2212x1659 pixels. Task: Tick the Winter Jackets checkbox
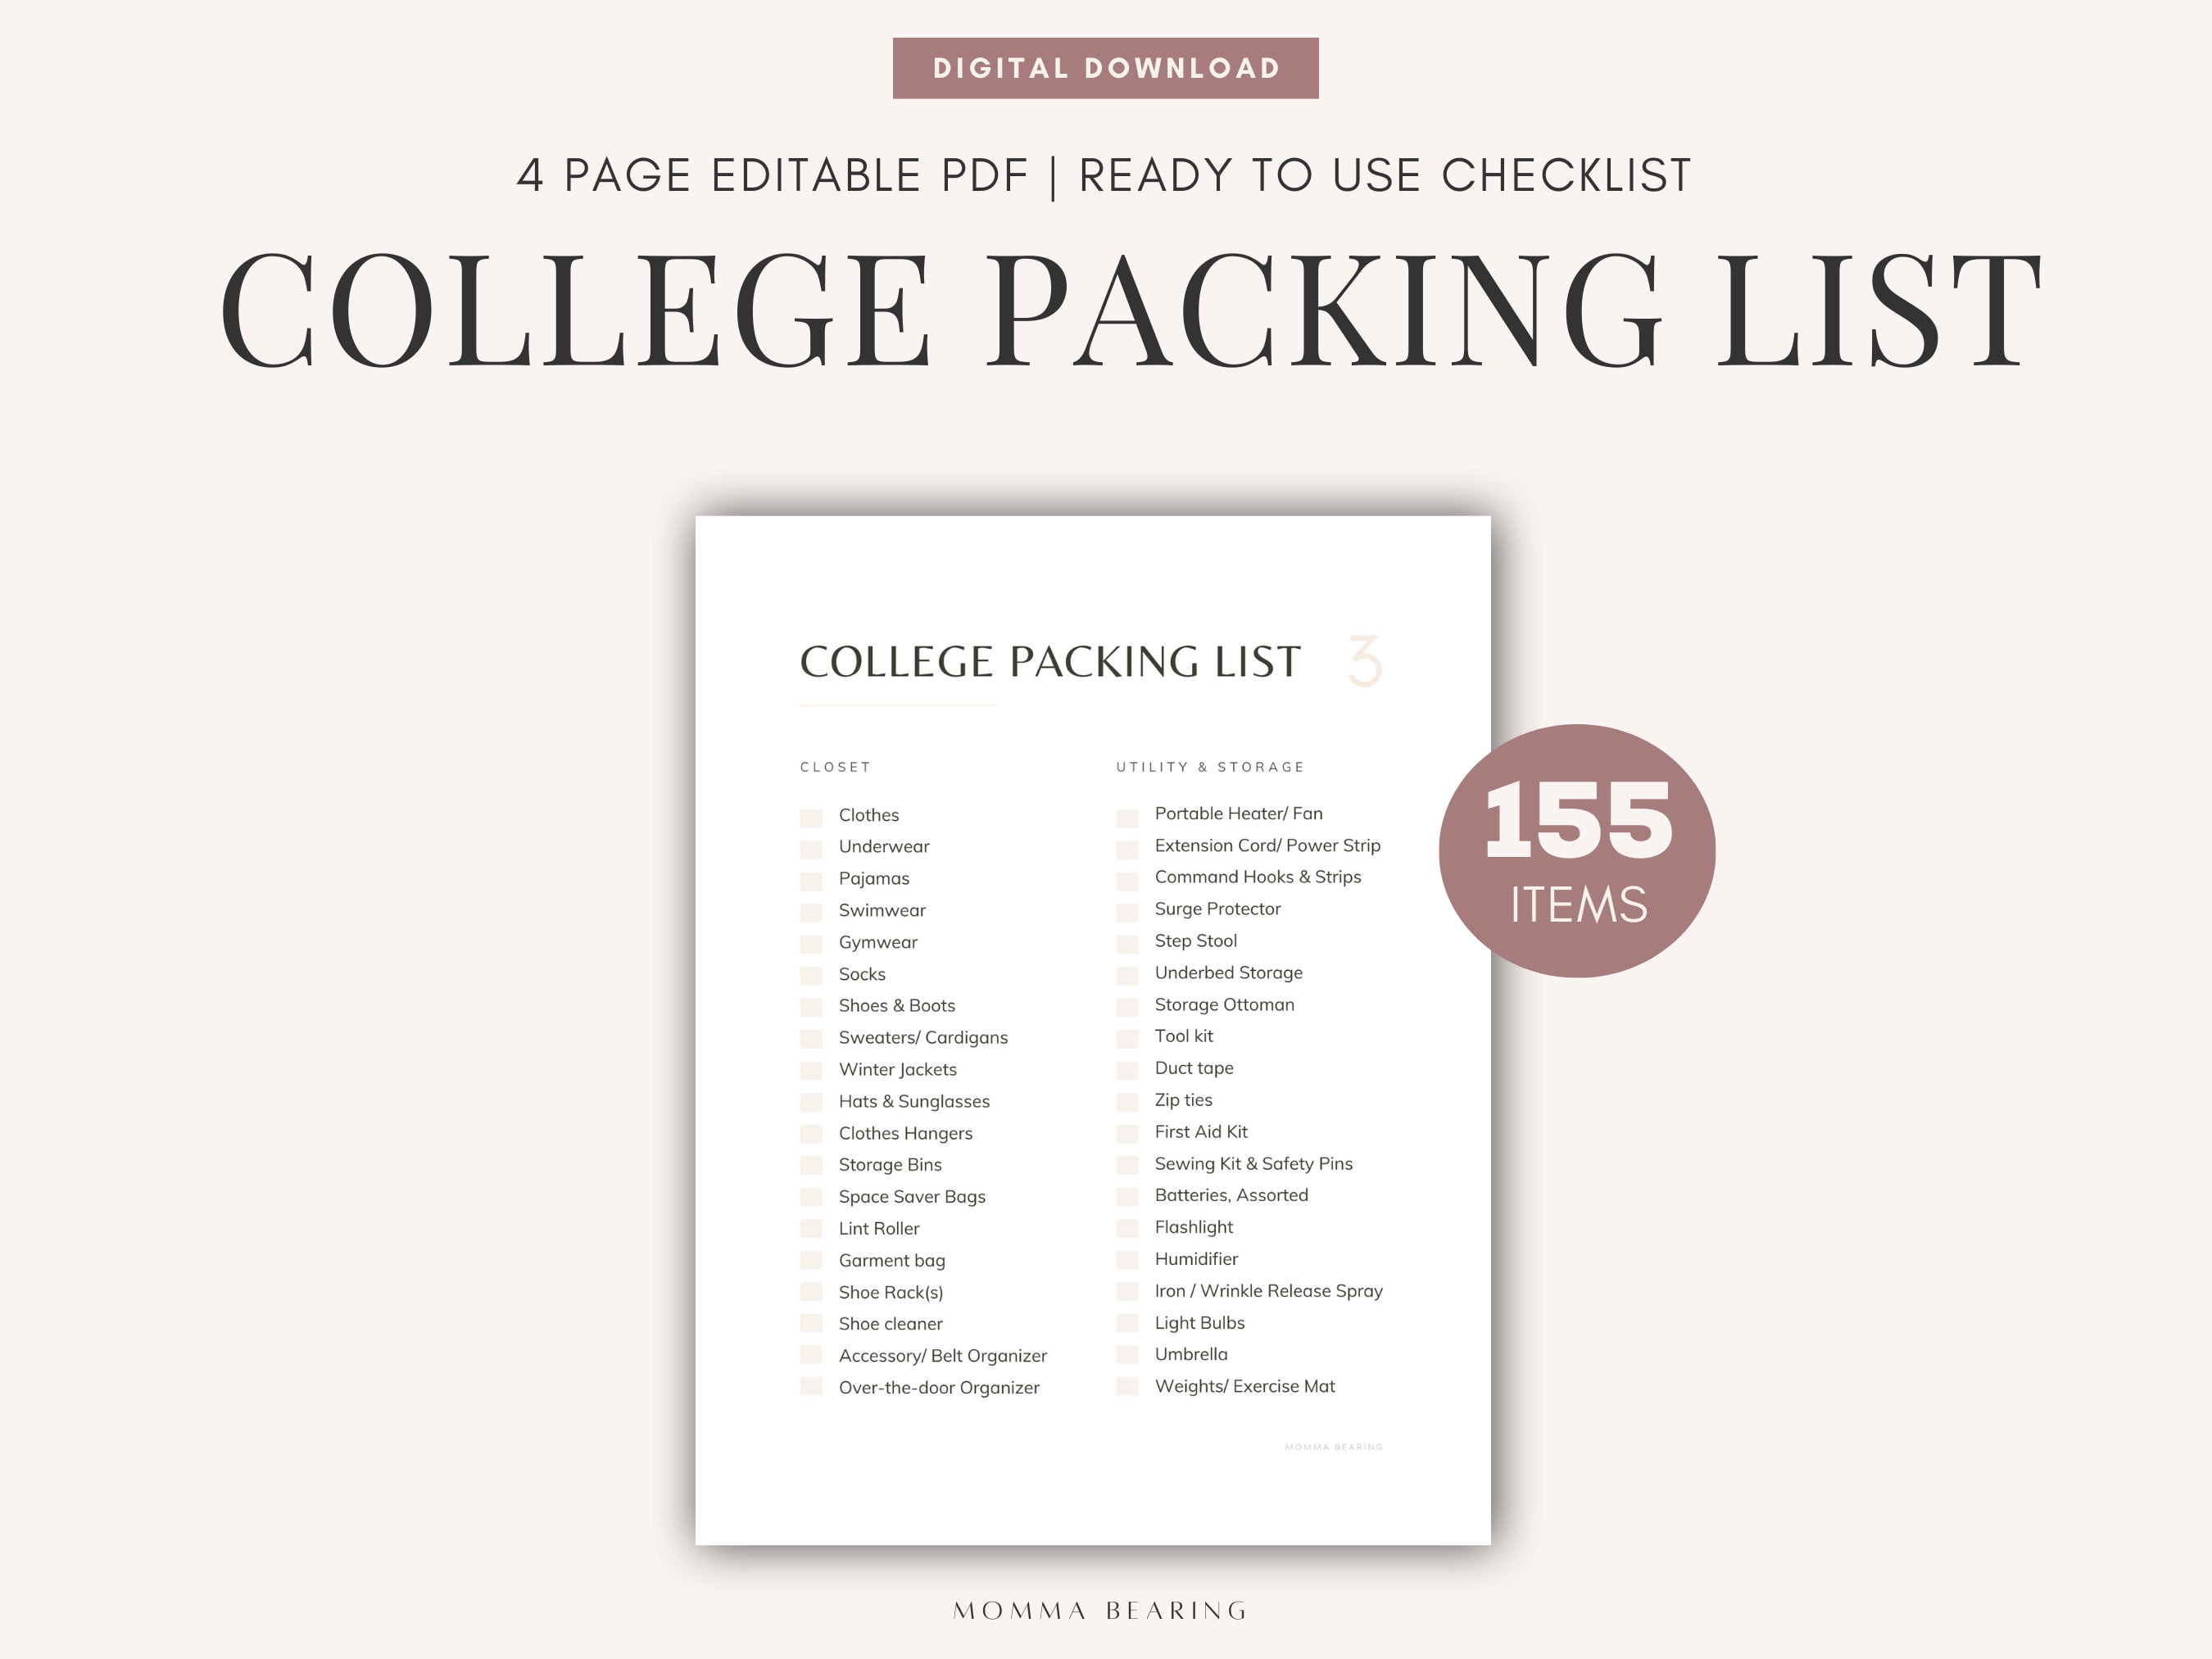point(811,1070)
